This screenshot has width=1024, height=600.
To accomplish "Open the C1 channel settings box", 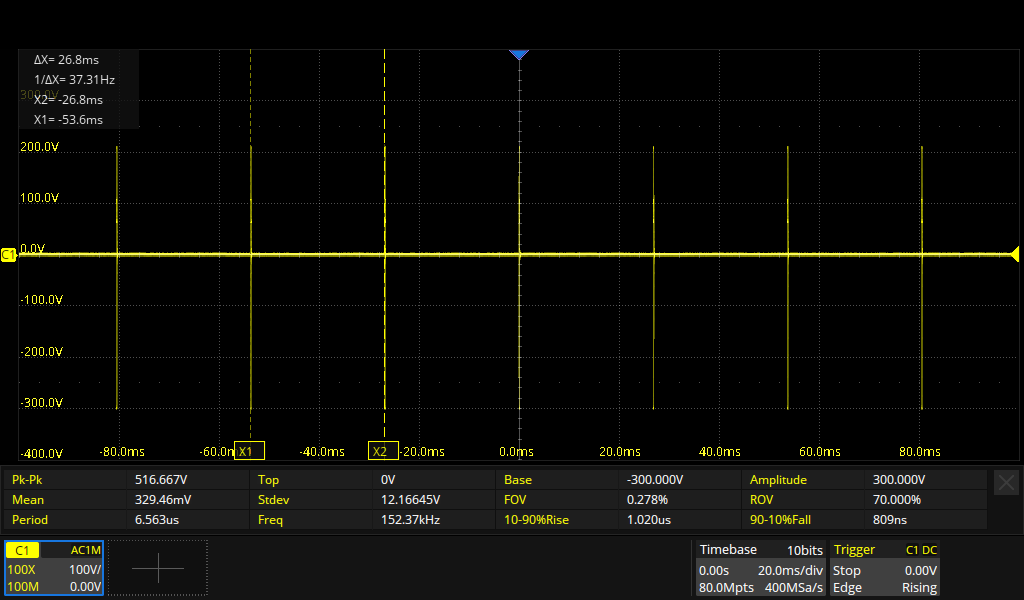I will pos(54,568).
